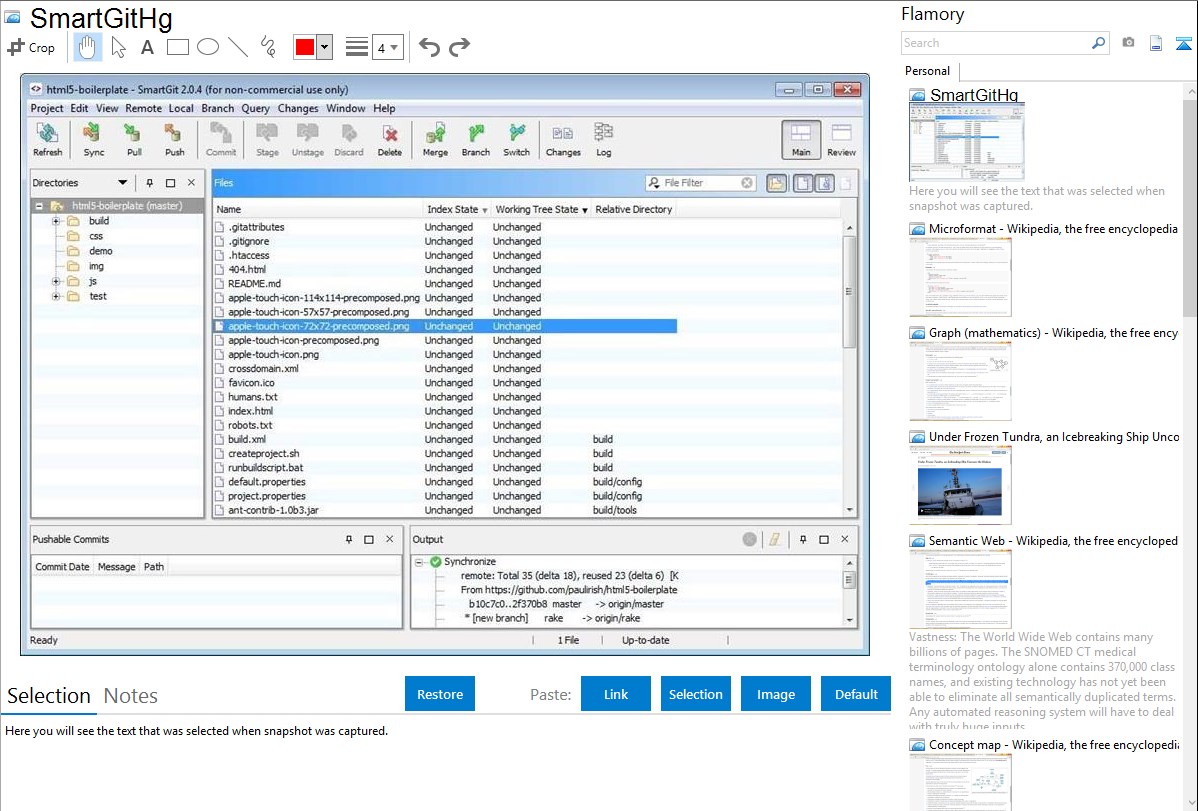The width and height of the screenshot is (1198, 811).
Task: Choose the freehand drawing tool
Action: coord(268,47)
